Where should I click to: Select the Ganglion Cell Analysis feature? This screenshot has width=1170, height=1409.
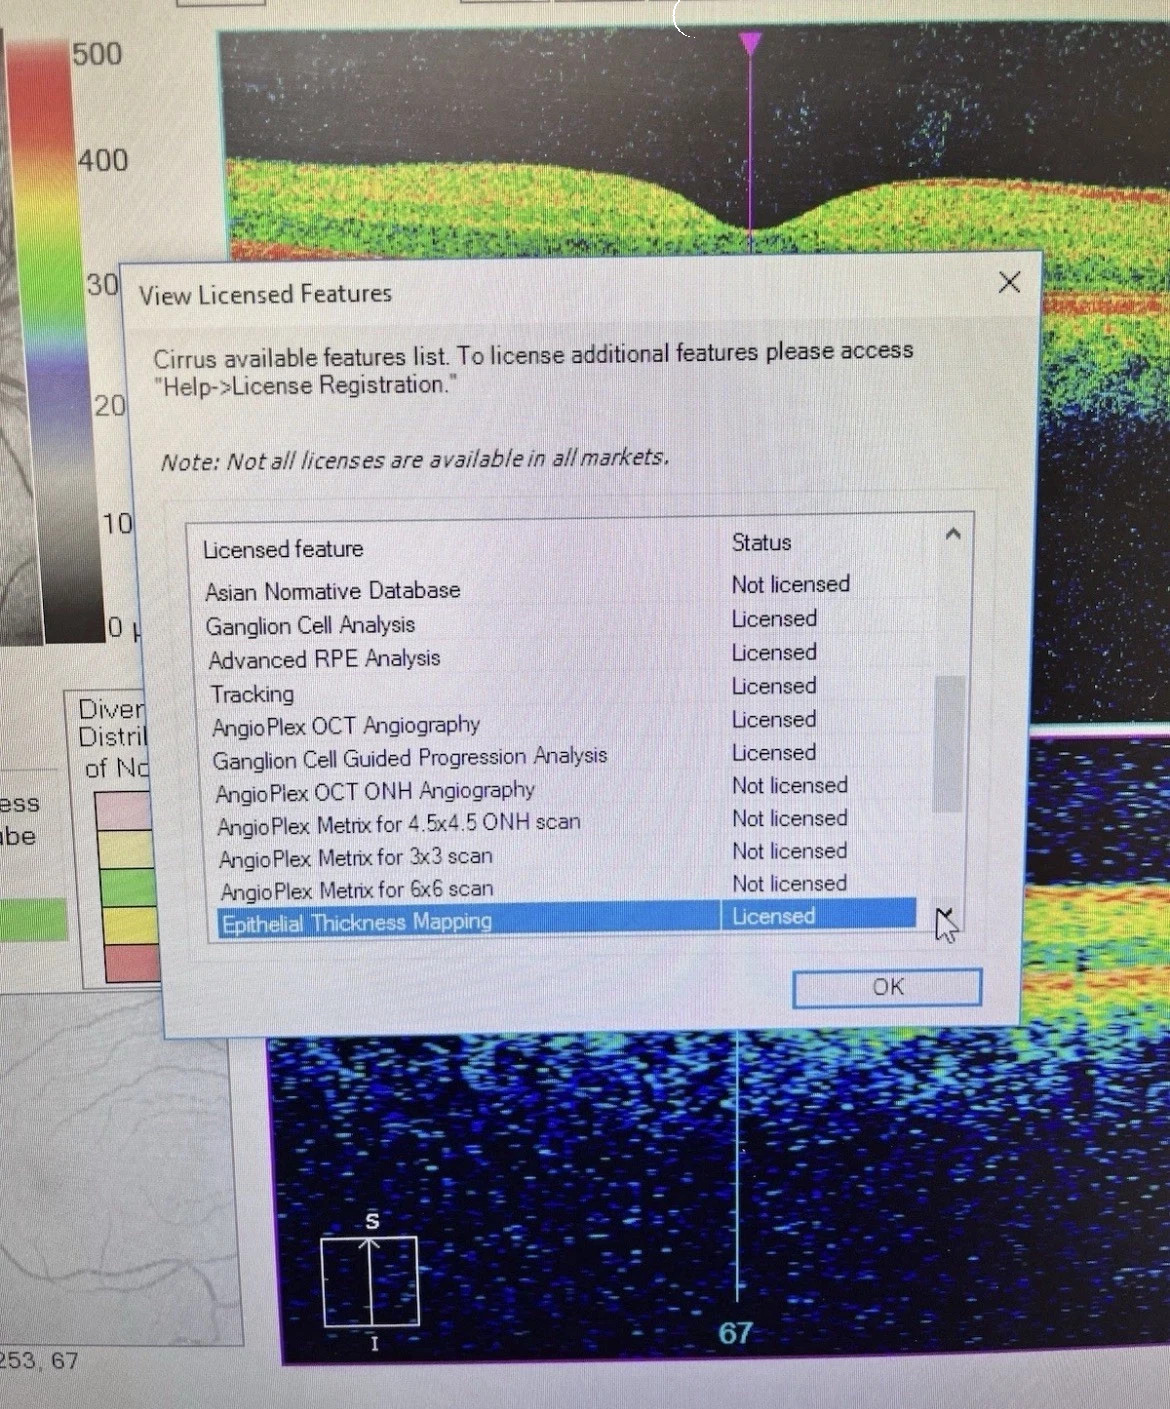(x=310, y=626)
